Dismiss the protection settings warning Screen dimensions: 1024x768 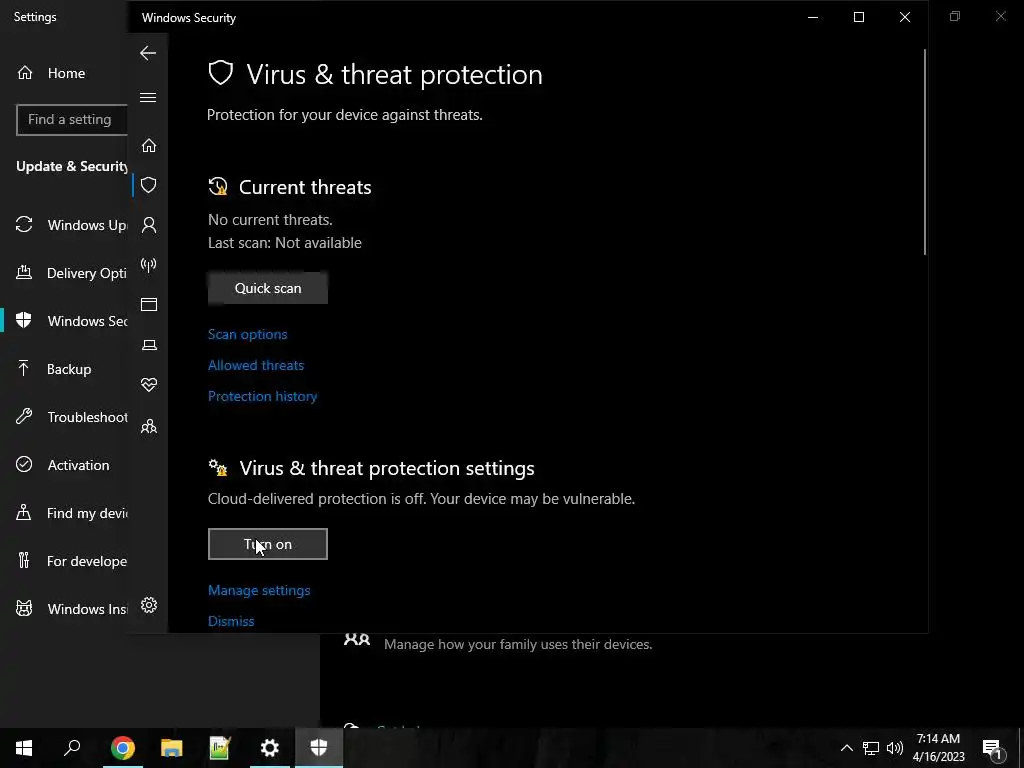coord(231,621)
